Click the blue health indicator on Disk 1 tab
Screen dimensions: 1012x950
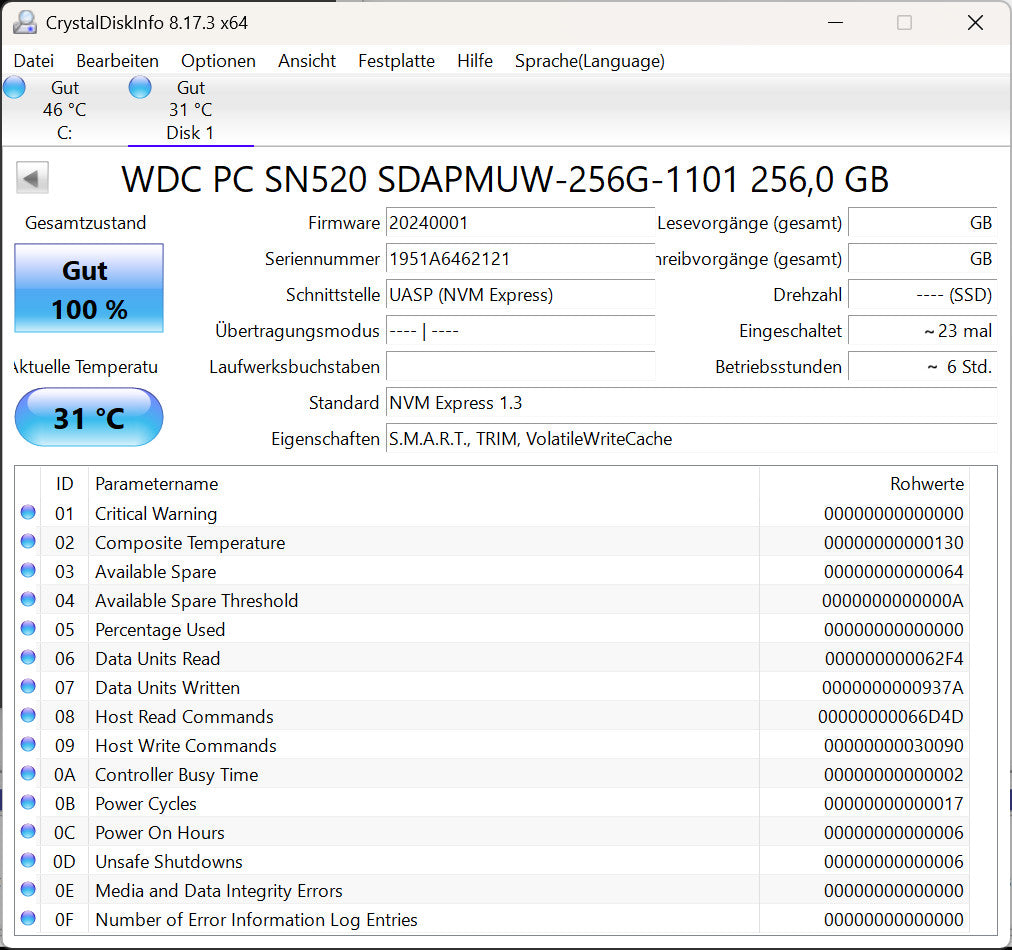pos(140,87)
